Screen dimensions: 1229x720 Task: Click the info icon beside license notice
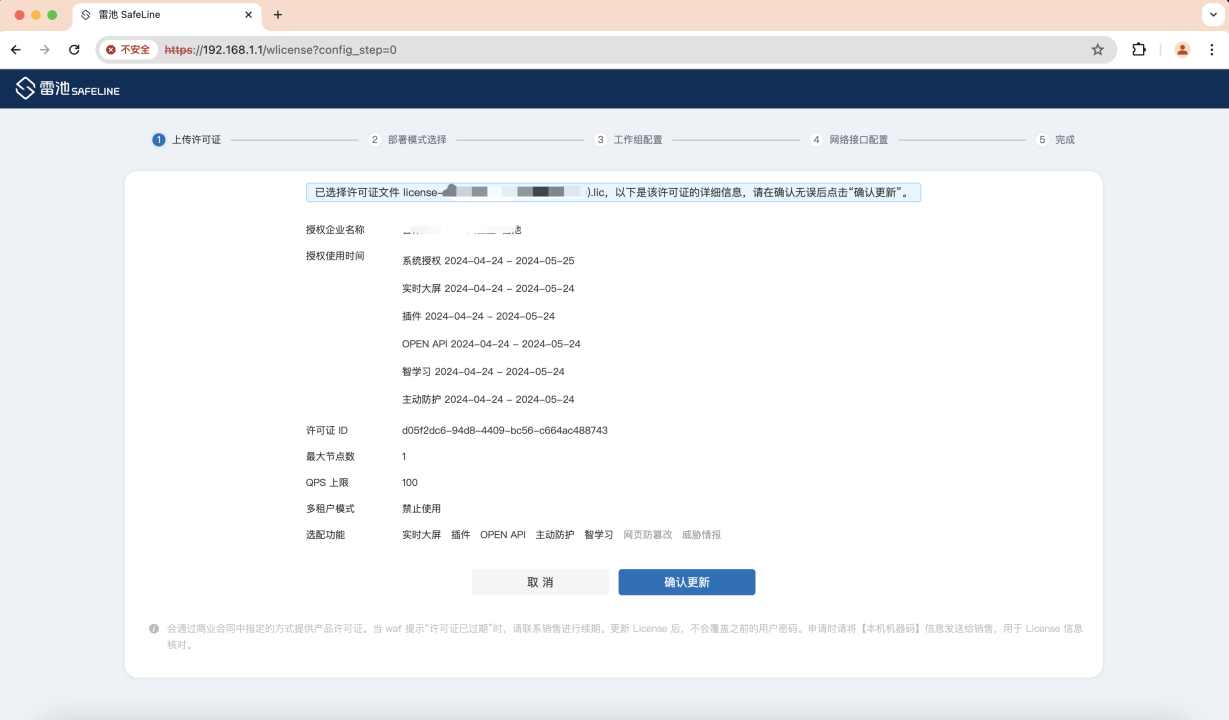tap(154, 629)
